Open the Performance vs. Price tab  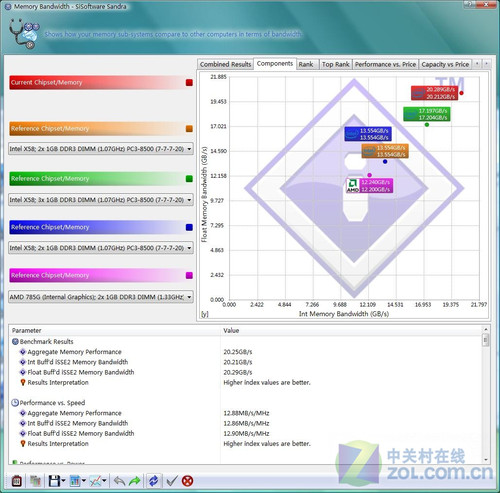(x=385, y=64)
